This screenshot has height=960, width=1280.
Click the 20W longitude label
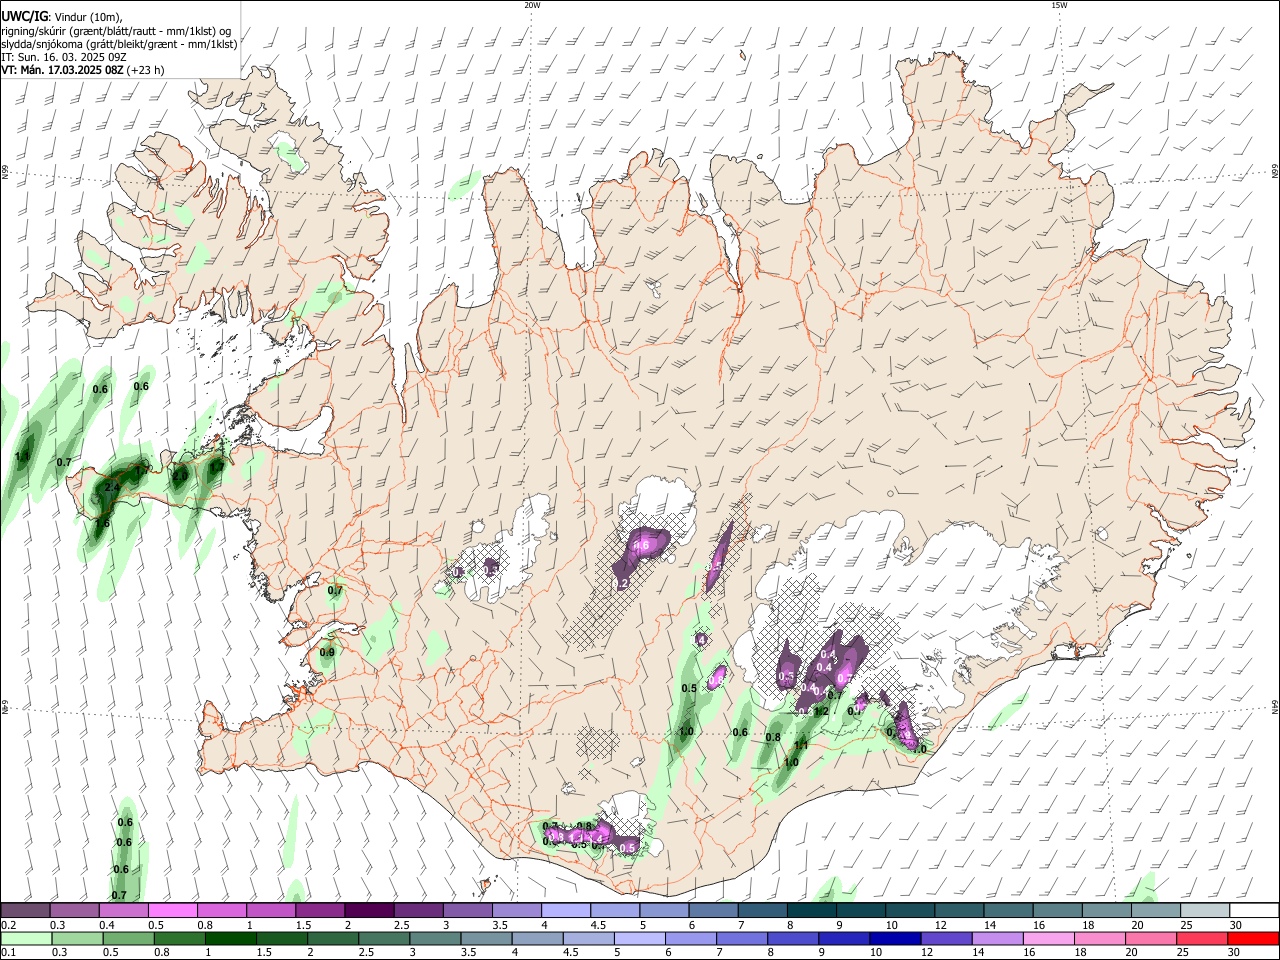coord(532,5)
